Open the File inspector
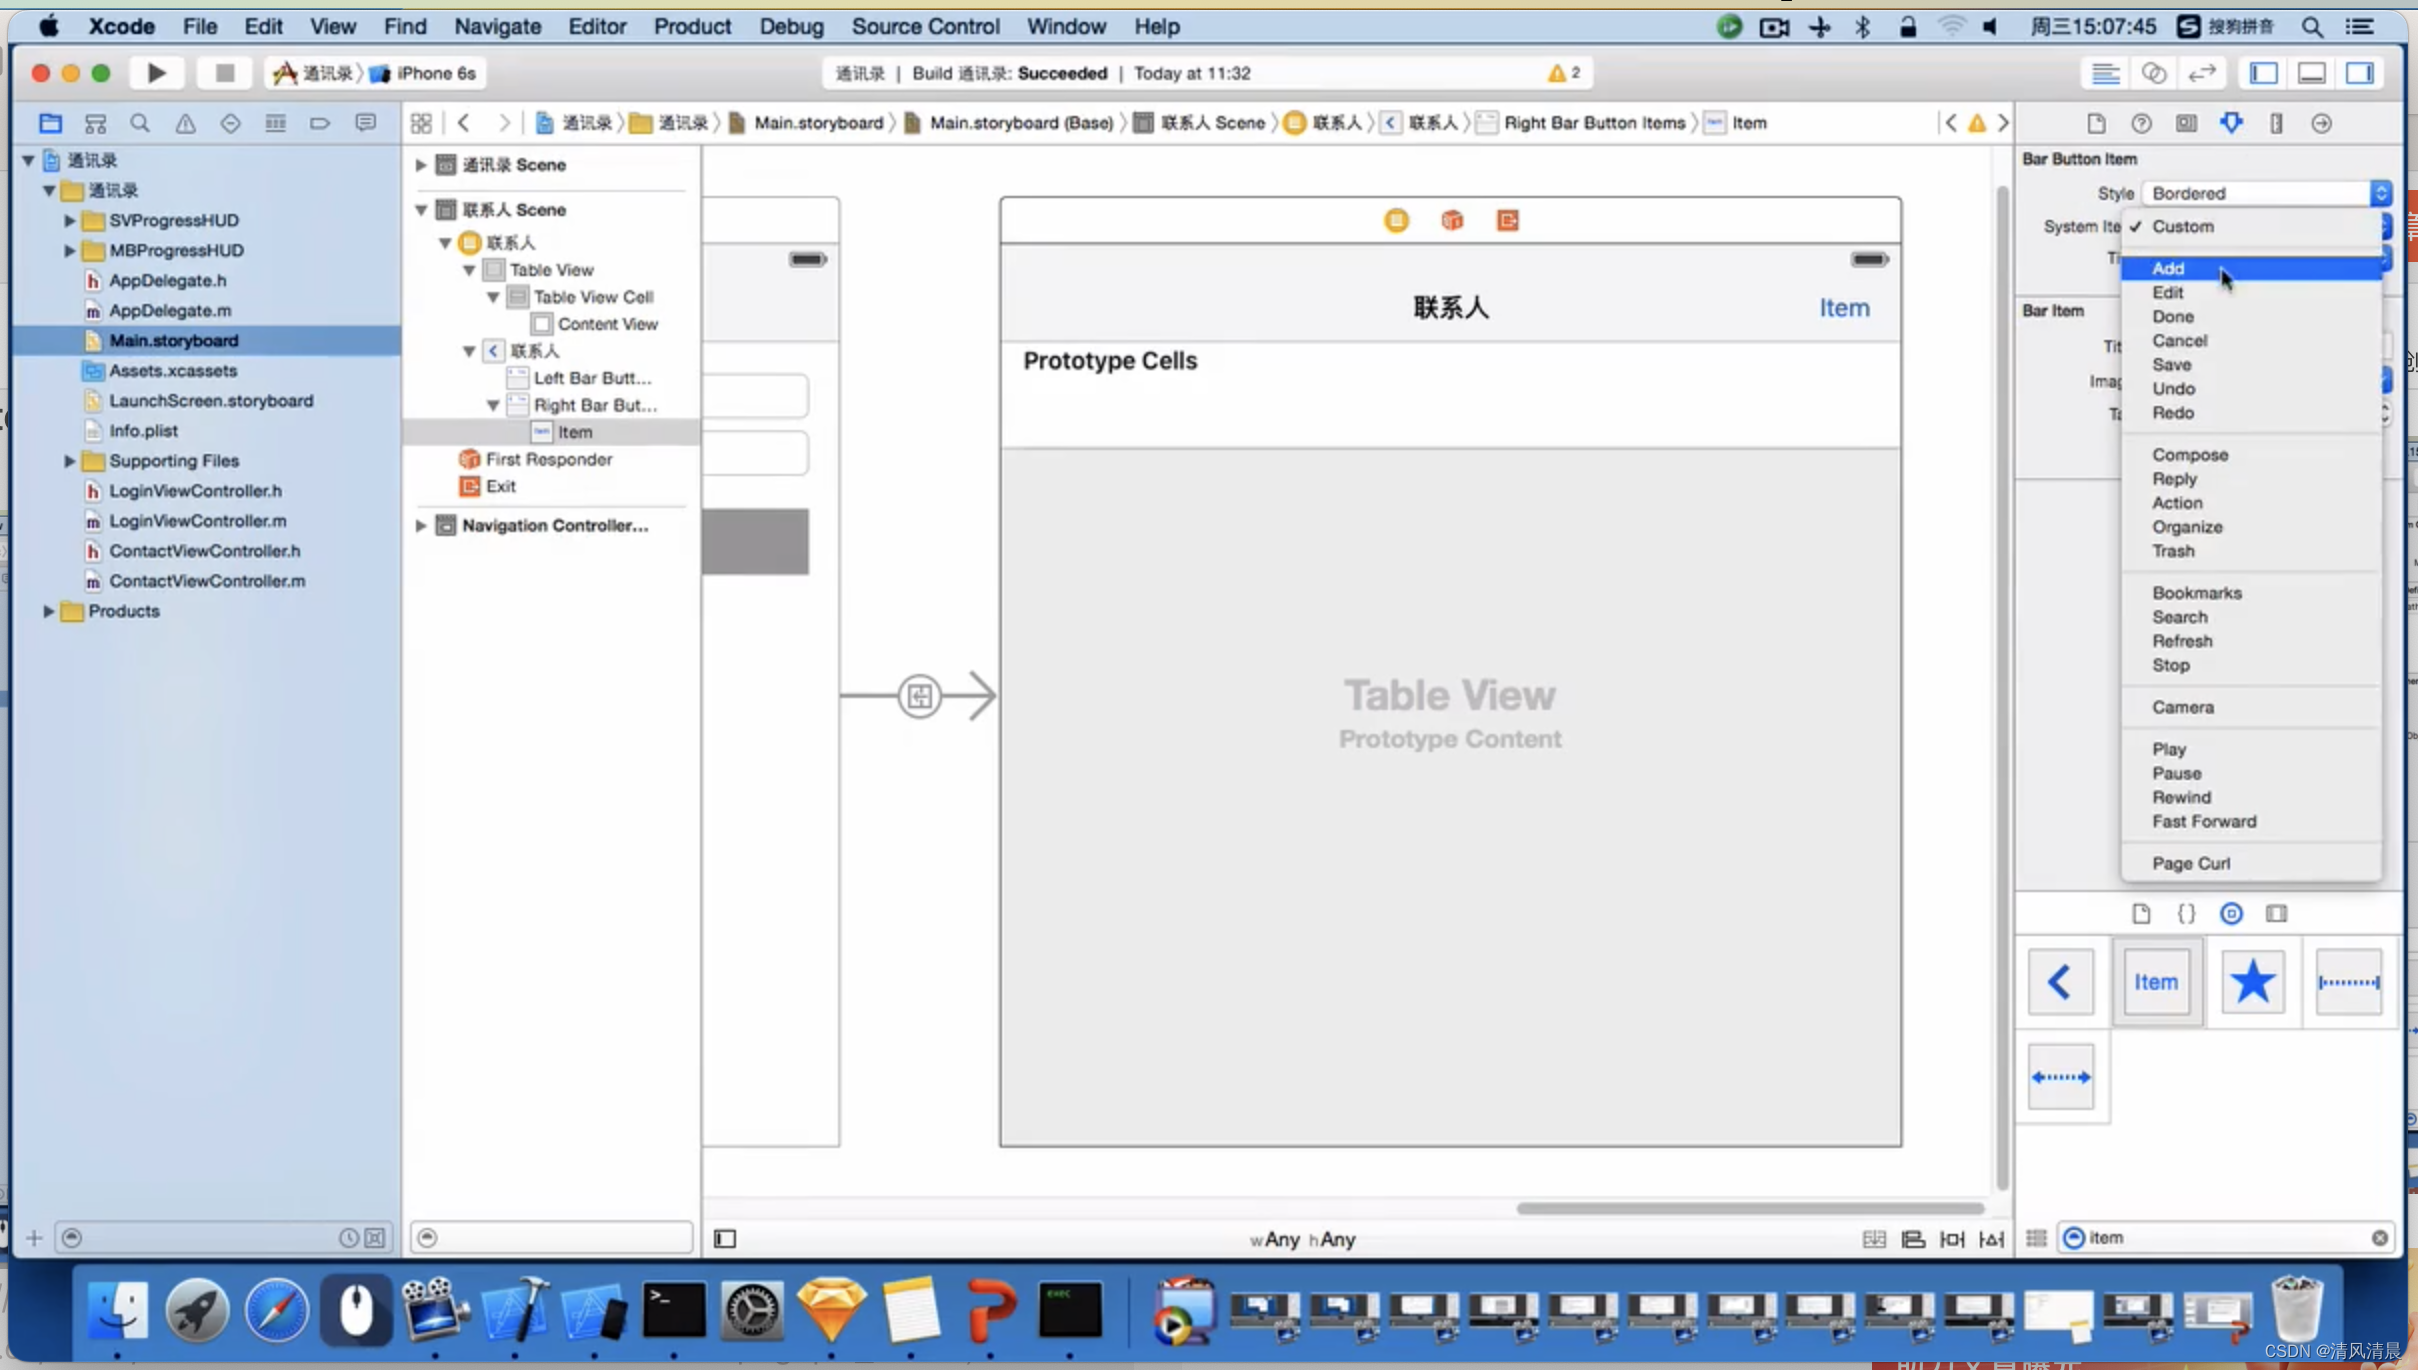The image size is (2418, 1370). point(2095,123)
